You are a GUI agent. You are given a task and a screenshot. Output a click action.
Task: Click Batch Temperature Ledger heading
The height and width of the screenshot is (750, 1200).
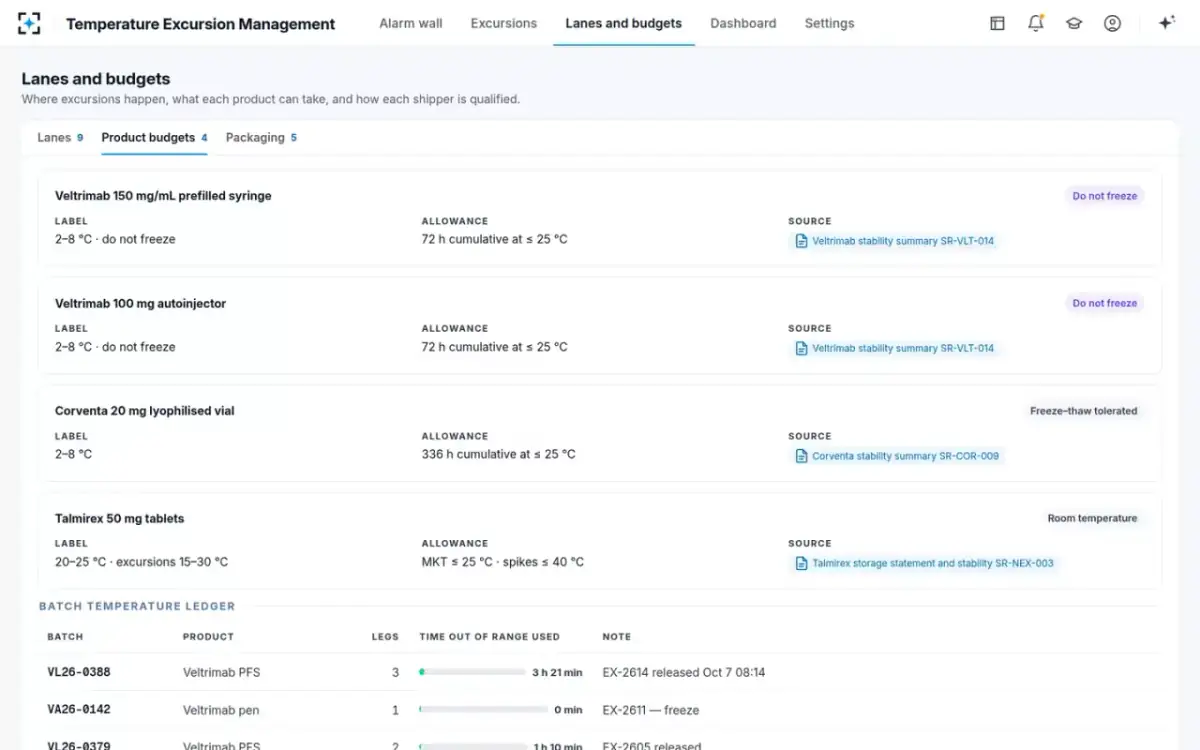pos(137,606)
